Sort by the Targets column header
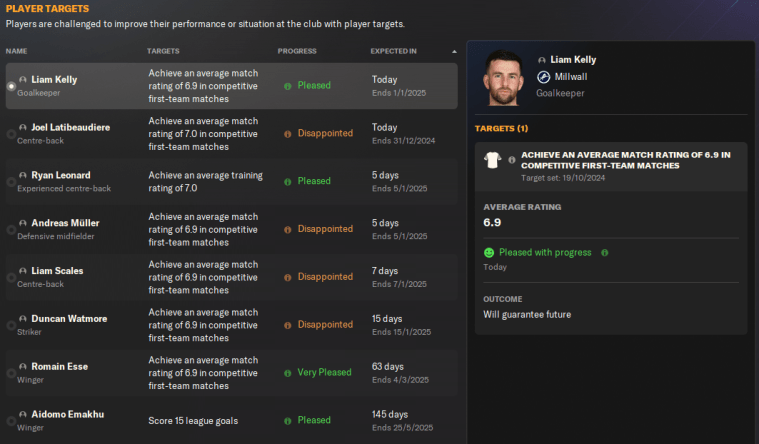 (163, 50)
